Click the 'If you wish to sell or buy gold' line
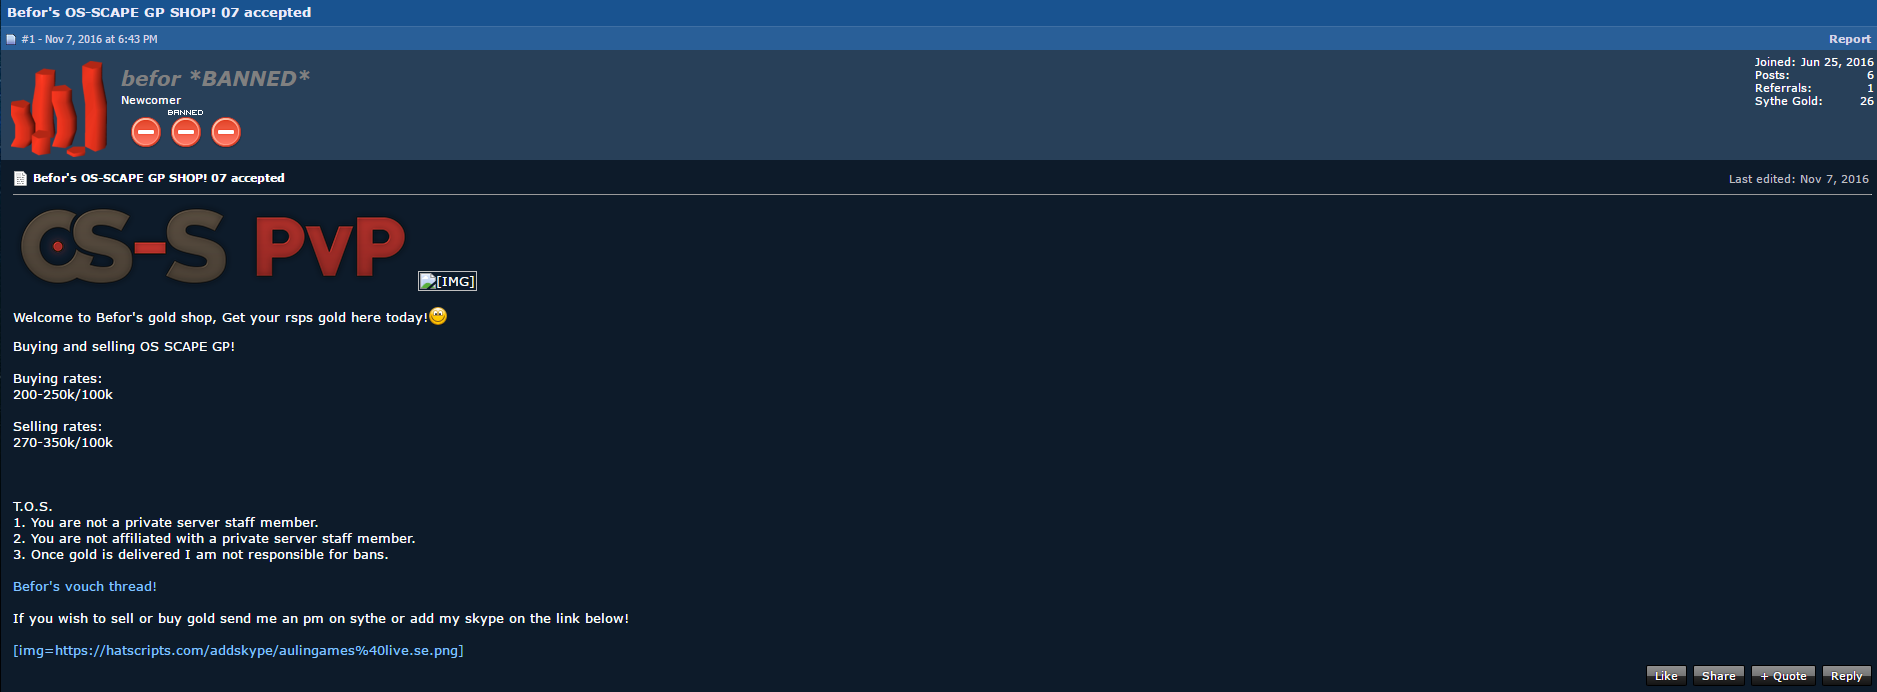The width and height of the screenshot is (1877, 692). tap(321, 618)
